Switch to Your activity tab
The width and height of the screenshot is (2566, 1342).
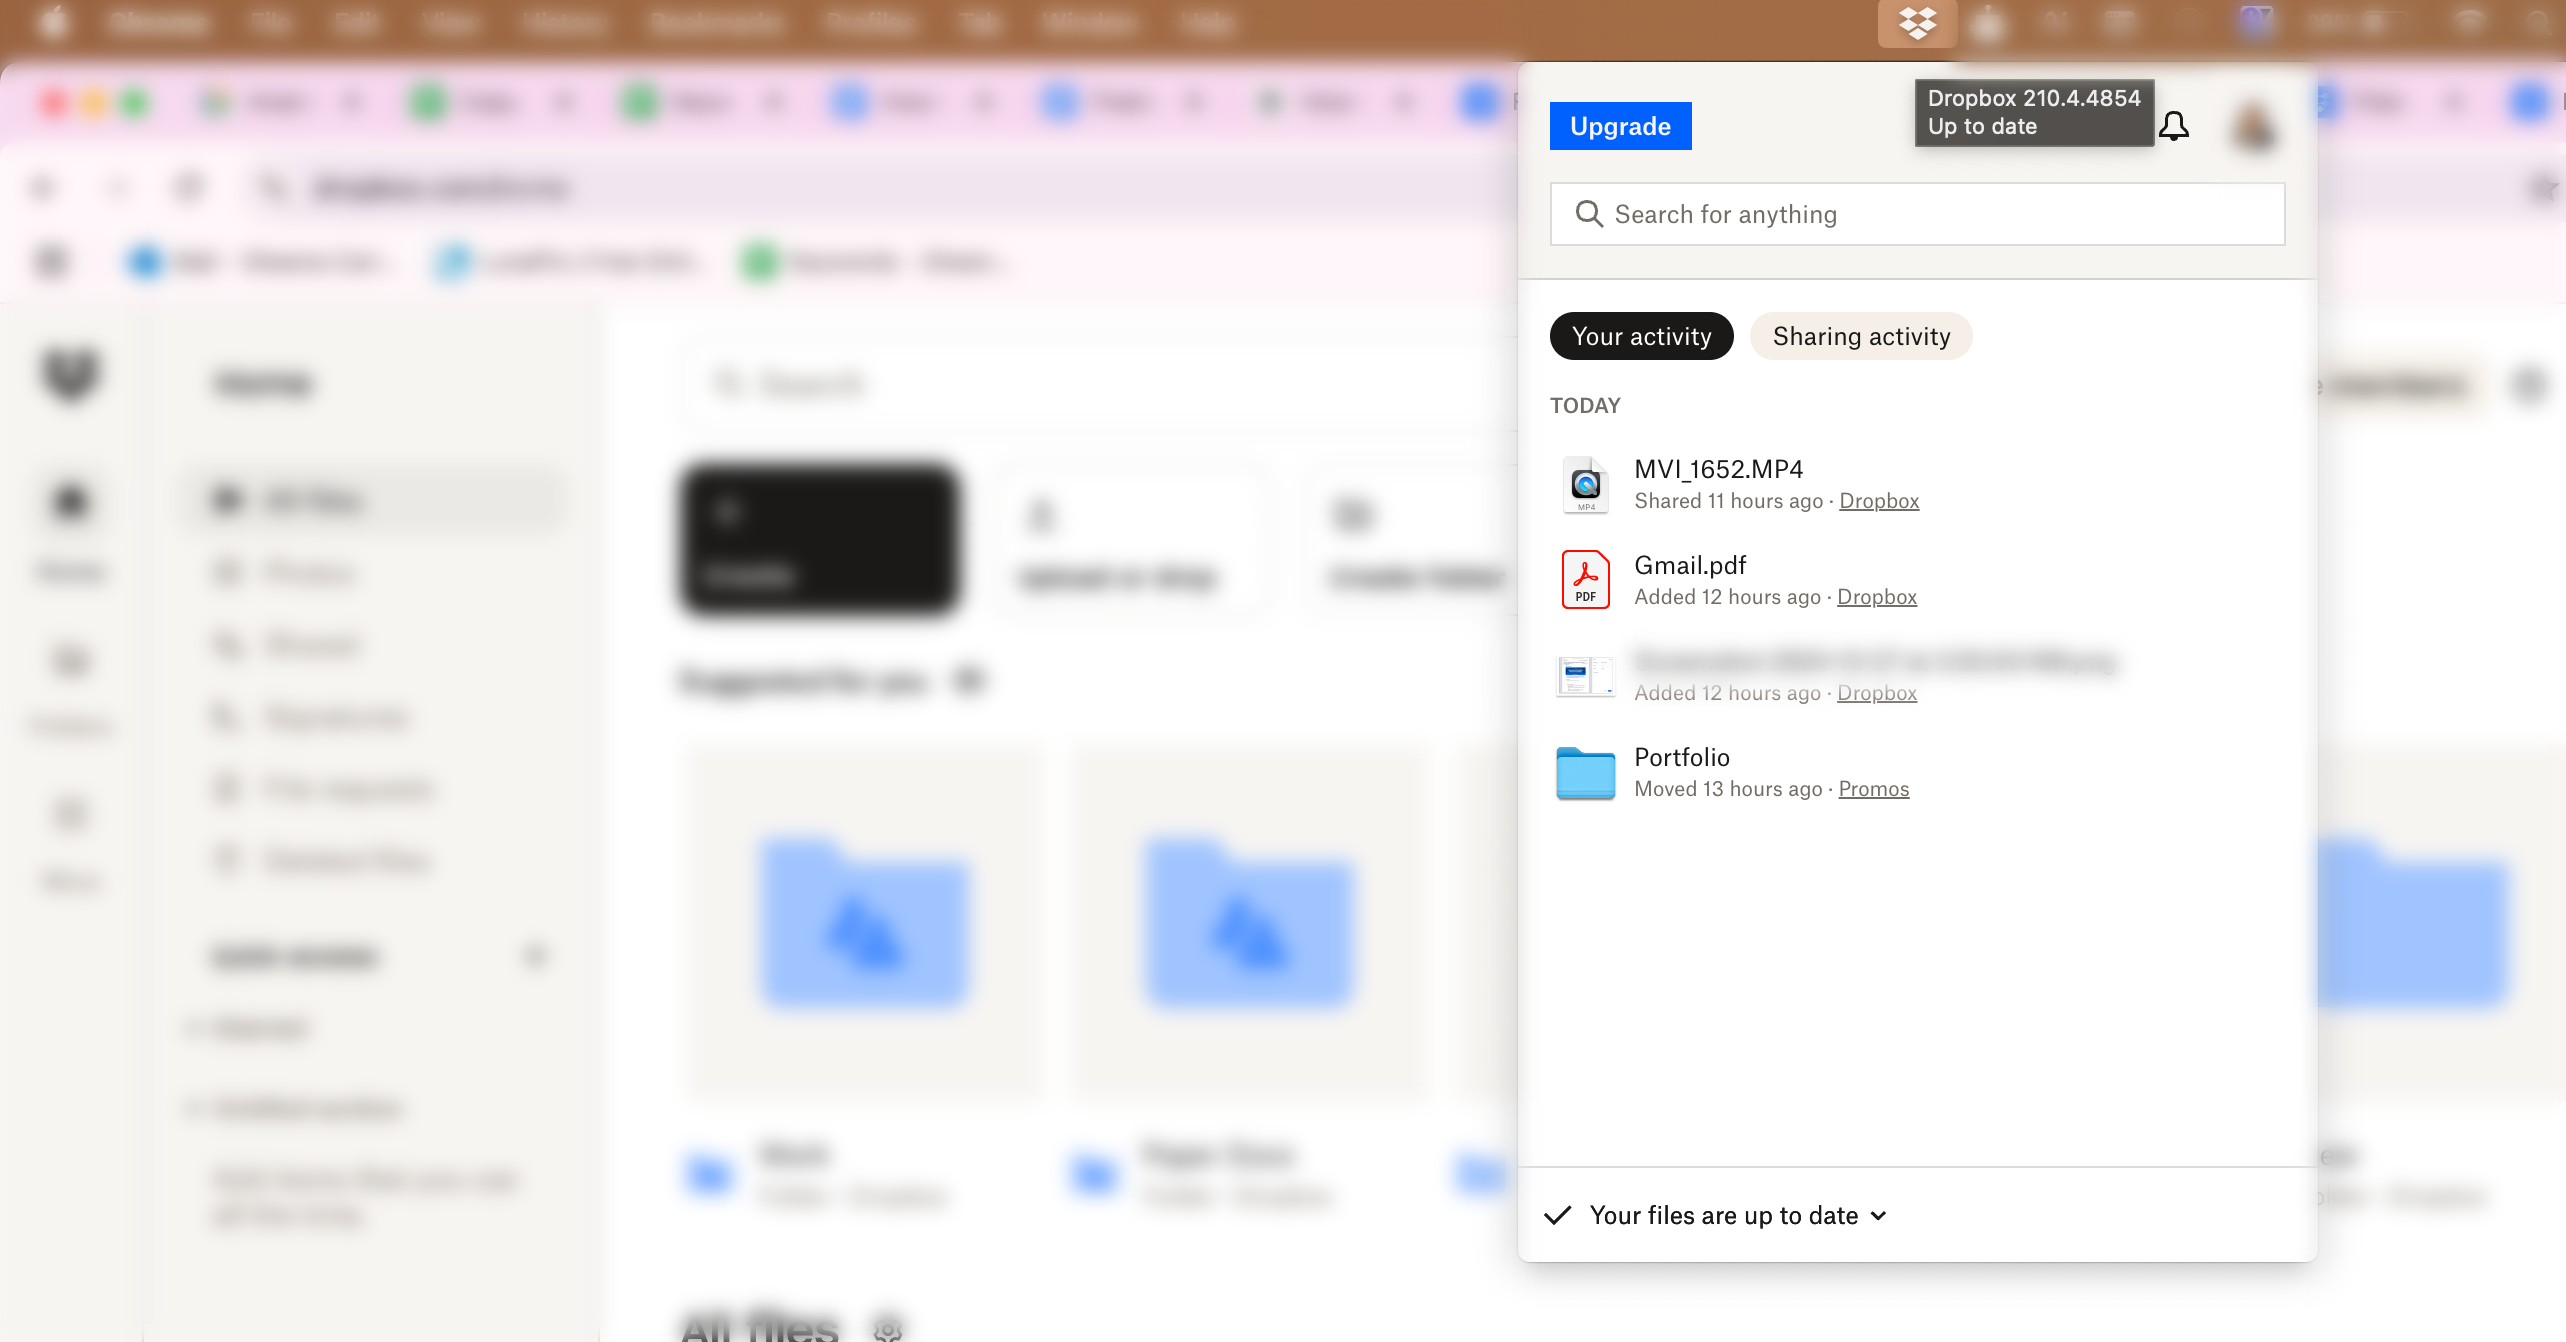point(1641,336)
